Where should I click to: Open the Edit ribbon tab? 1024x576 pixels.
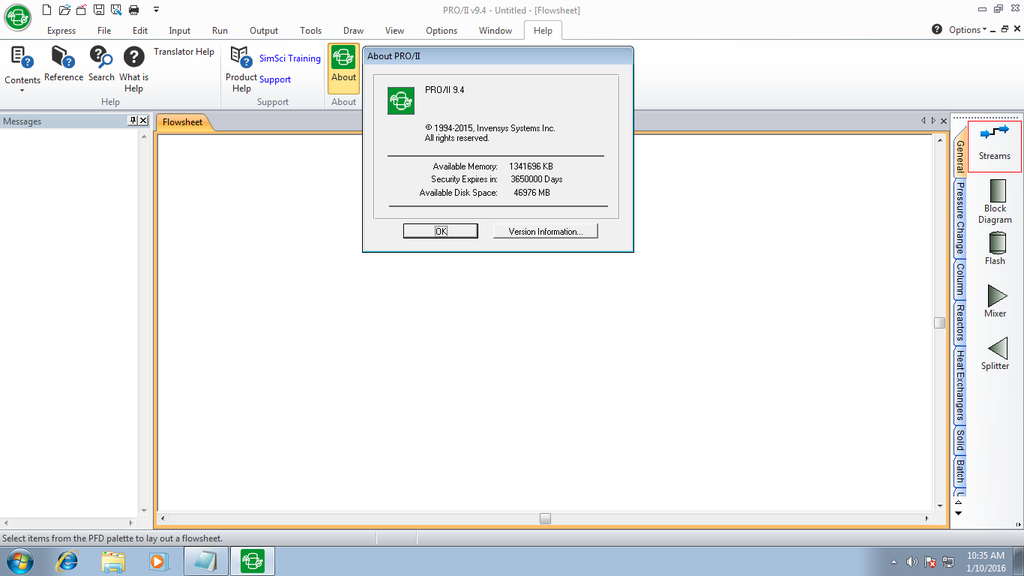(140, 31)
